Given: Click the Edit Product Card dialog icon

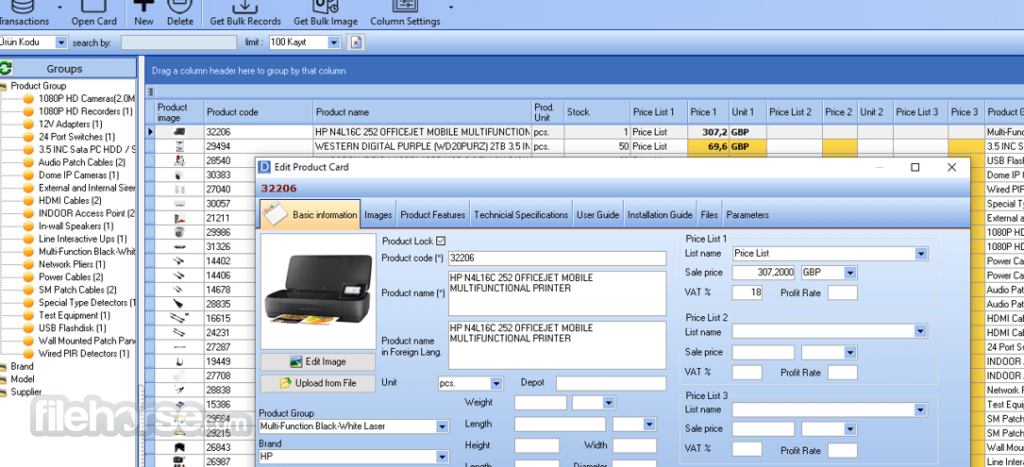Looking at the screenshot, I should (x=264, y=167).
